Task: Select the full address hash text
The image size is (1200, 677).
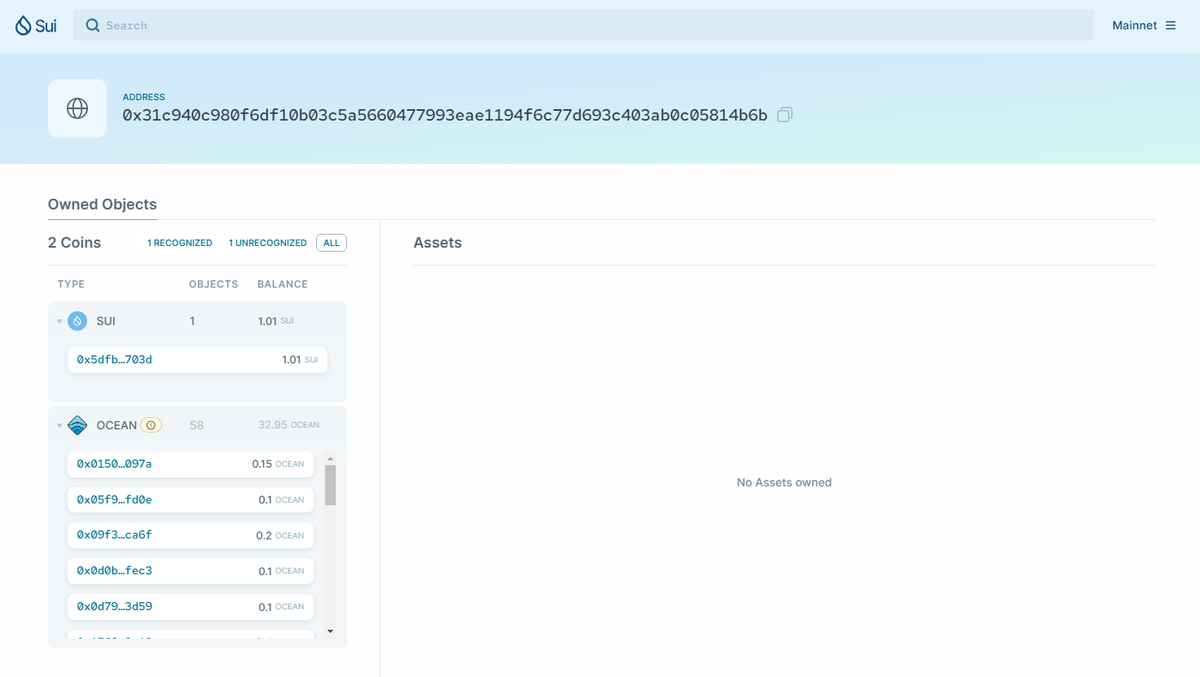Action: (x=445, y=115)
